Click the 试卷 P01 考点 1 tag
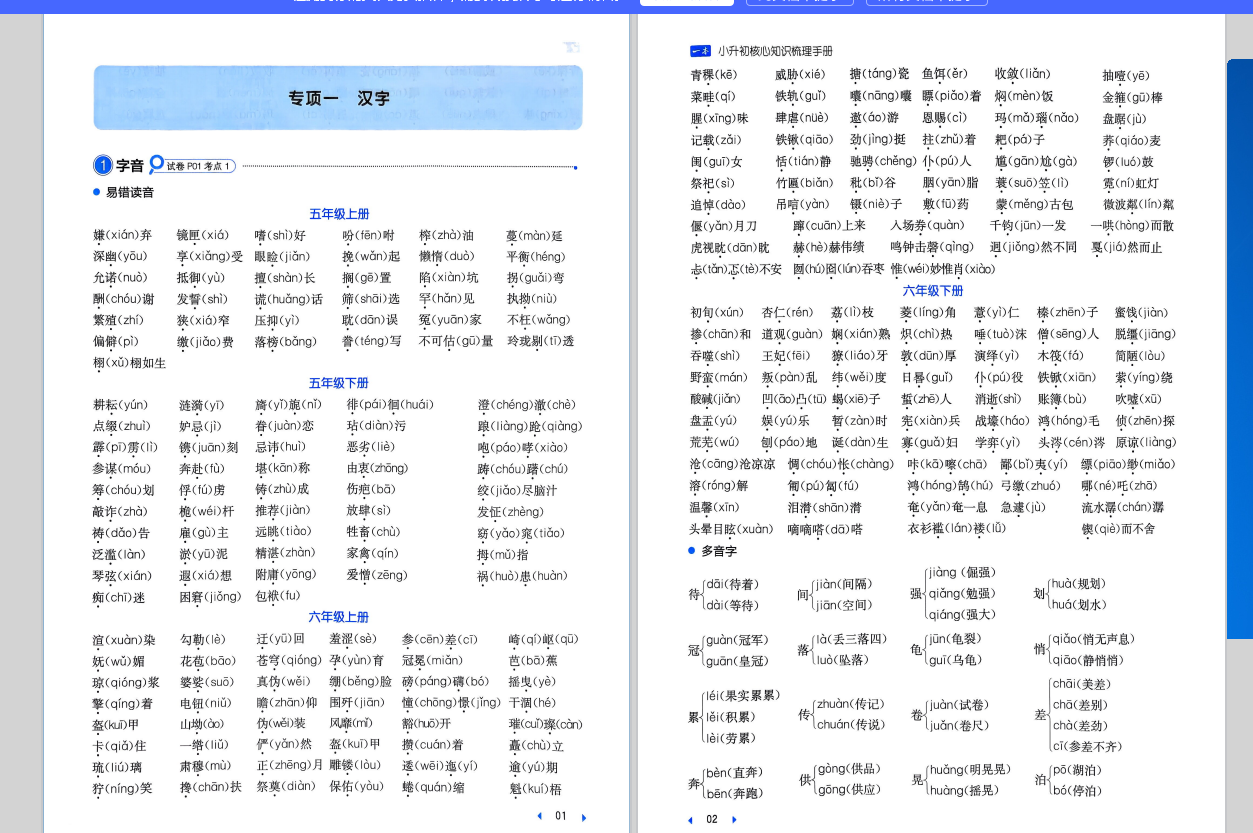This screenshot has height=833, width=1253. 199,166
